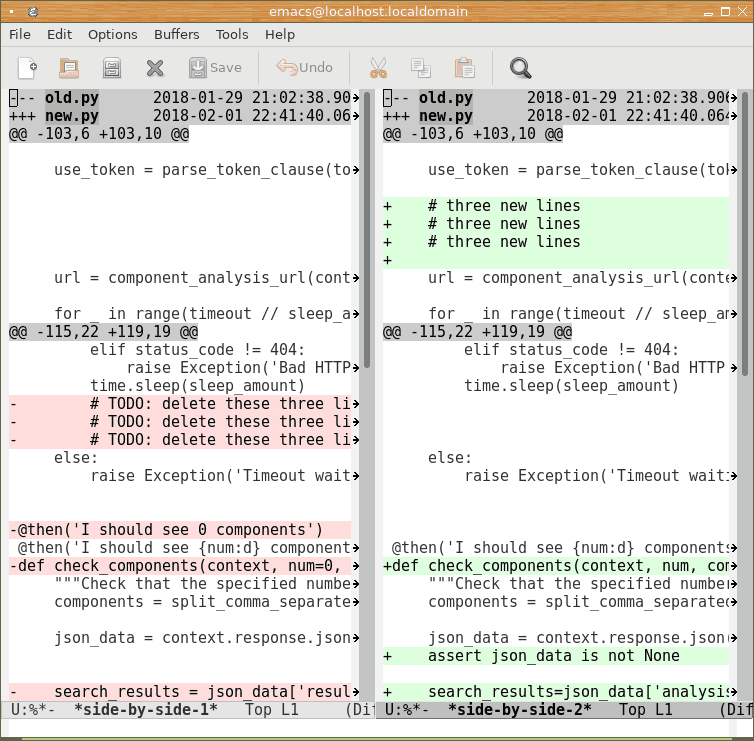Click the added 'search_results=json_data' line in the right pane
The width and height of the screenshot is (754, 741).
[x=555, y=692]
